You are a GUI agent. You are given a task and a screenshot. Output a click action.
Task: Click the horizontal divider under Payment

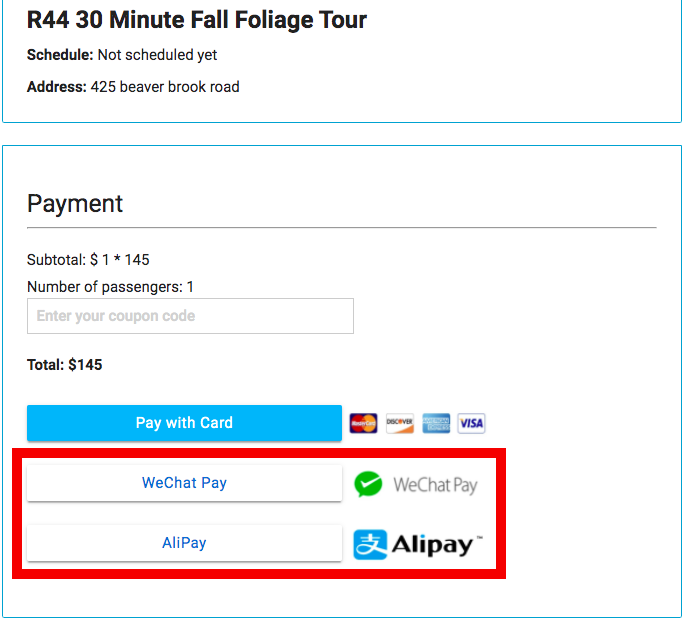pos(341,228)
